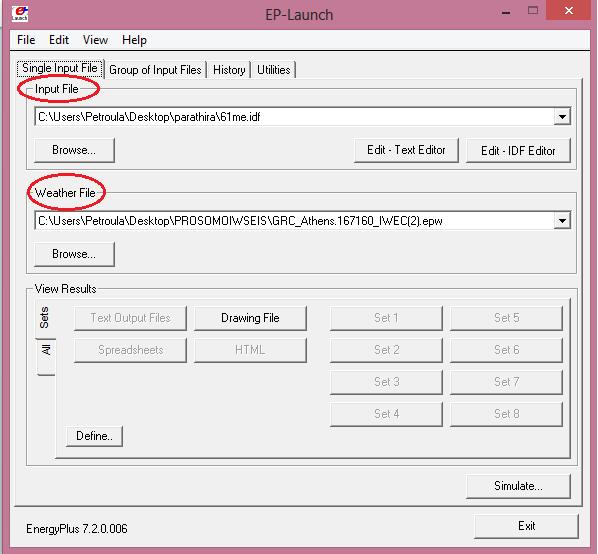Close the EP-Launch window
The width and height of the screenshot is (598, 554).
(569, 10)
